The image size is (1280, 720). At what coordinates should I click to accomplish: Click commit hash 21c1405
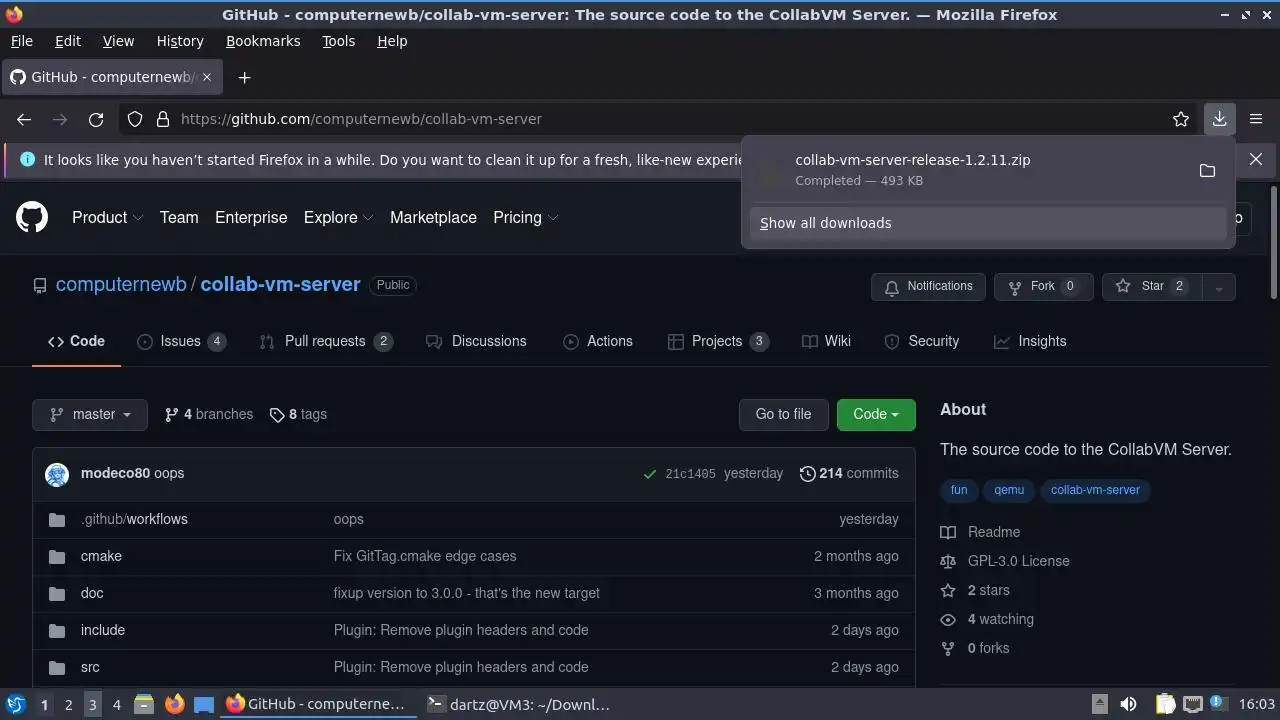[690, 474]
